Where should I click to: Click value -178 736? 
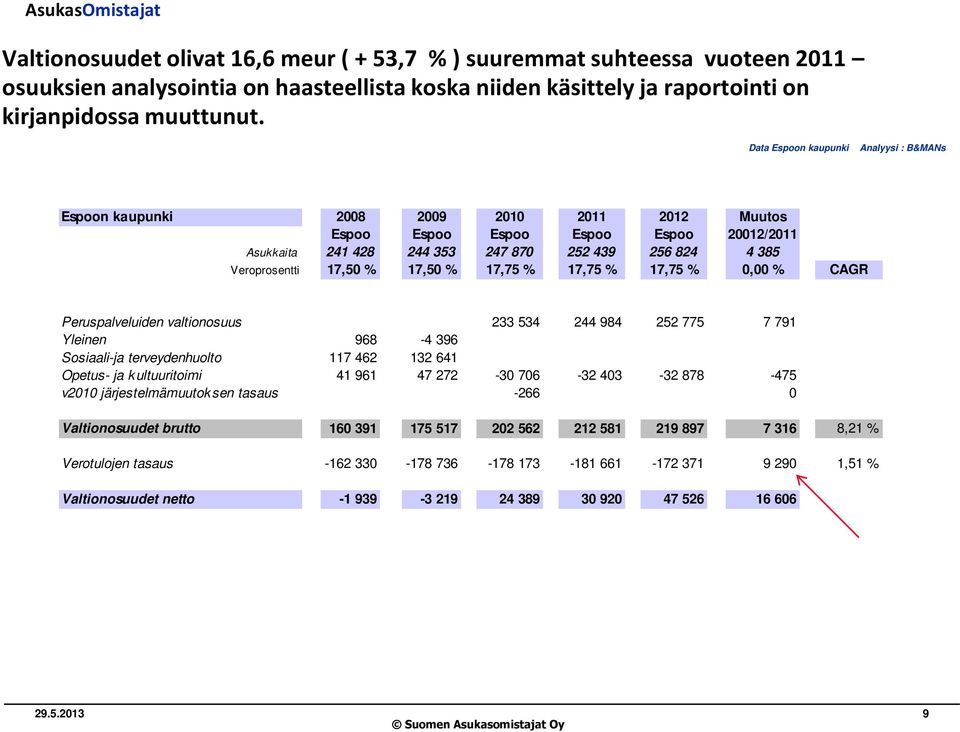pyautogui.click(x=432, y=464)
